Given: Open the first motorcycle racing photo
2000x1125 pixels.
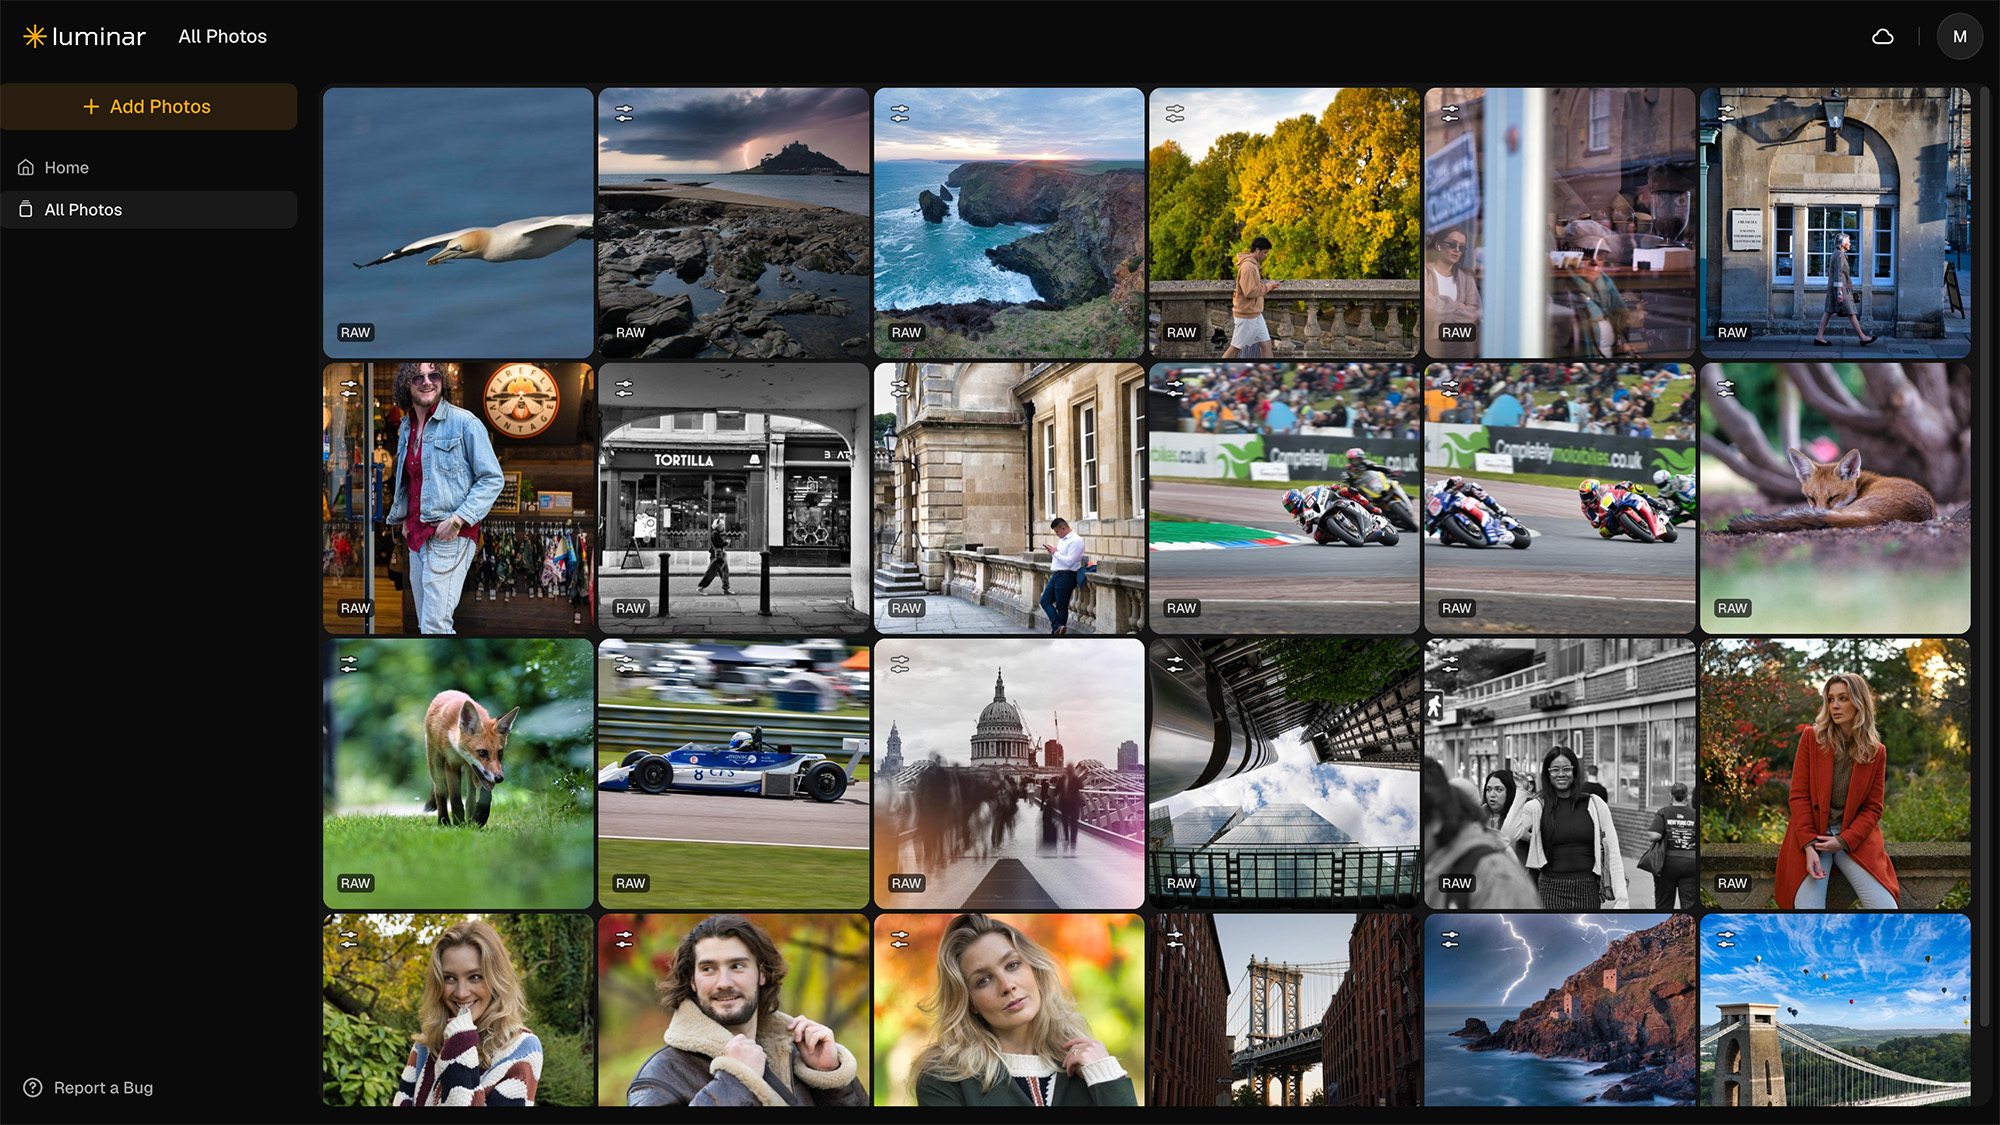Looking at the screenshot, I should click(1284, 498).
